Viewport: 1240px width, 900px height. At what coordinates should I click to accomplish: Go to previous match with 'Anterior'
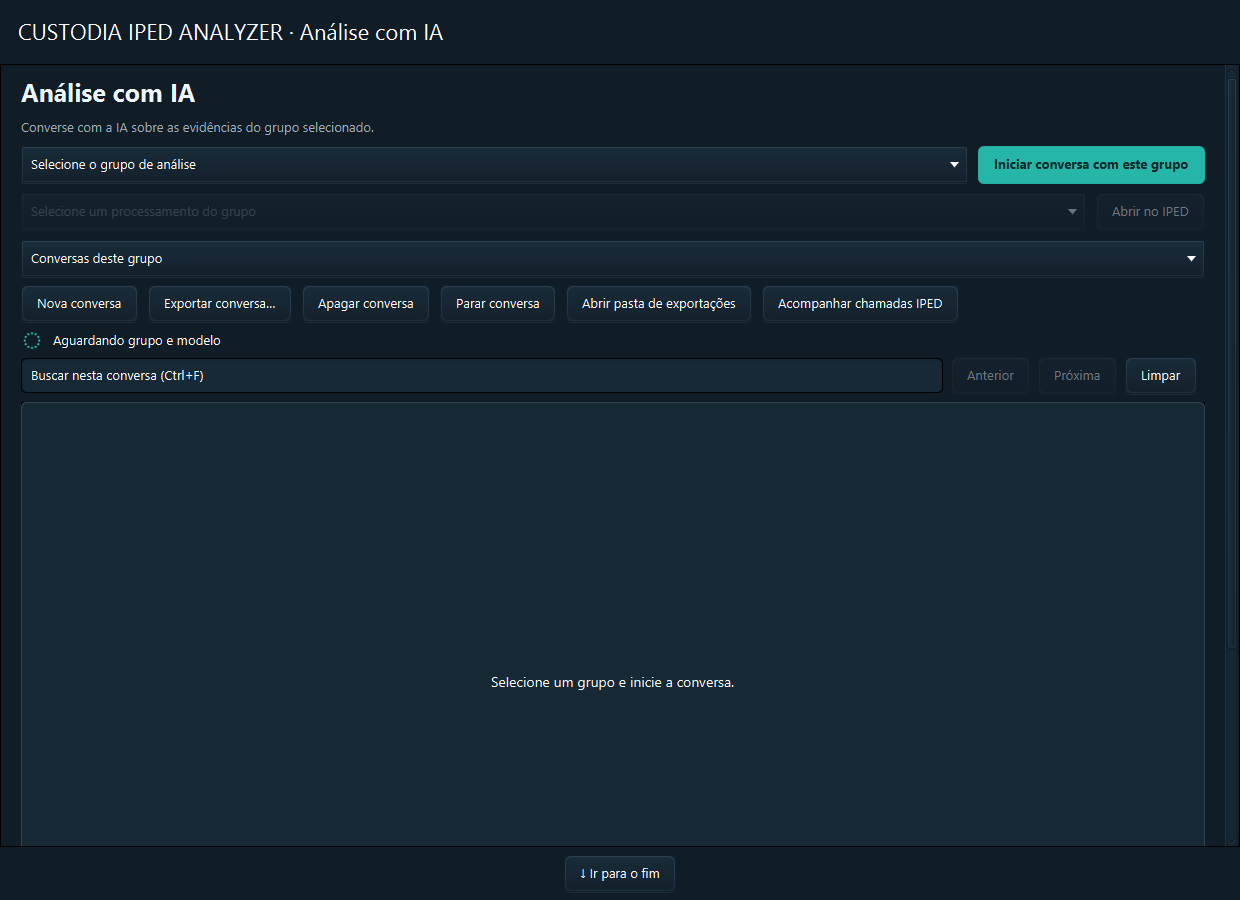coord(990,376)
